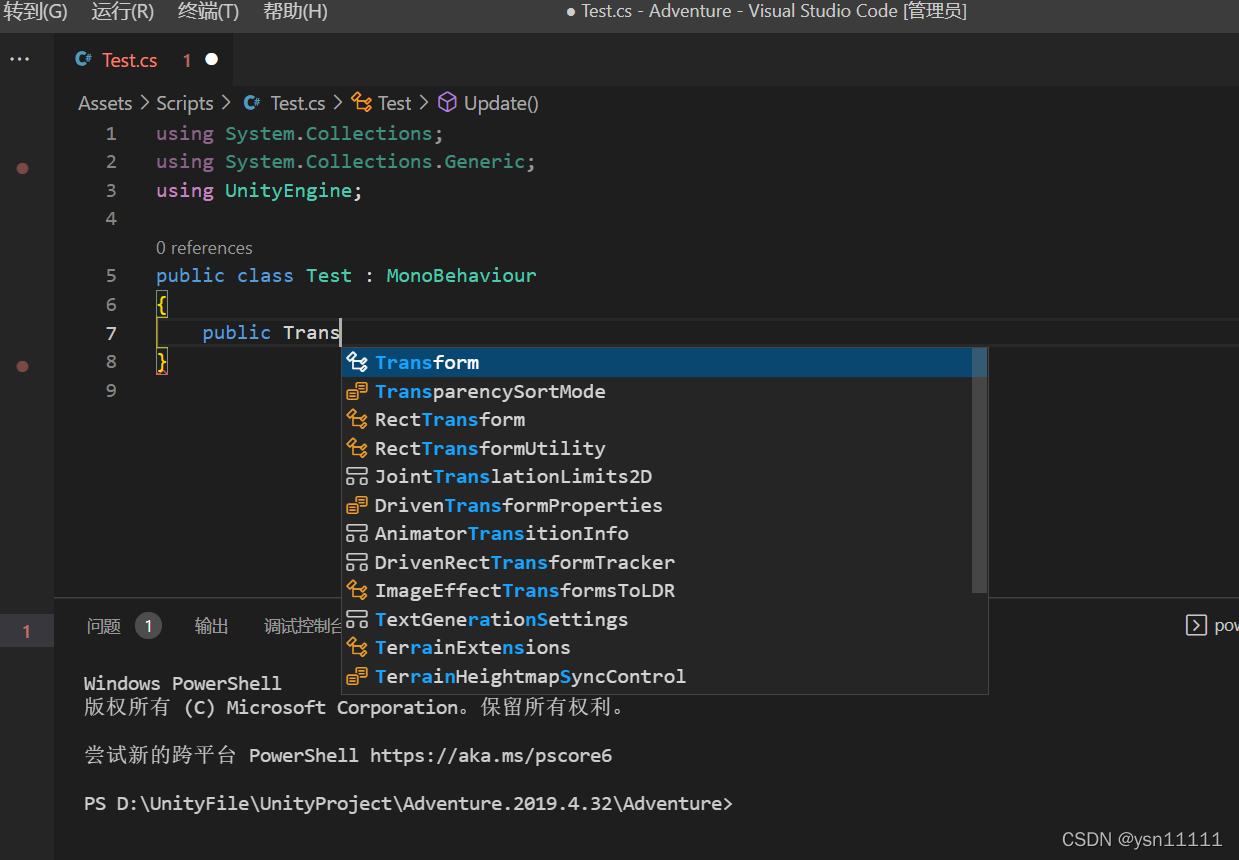Click the error count 1 on Test.cs tab
Image resolution: width=1239 pixels, height=860 pixels.
(186, 60)
